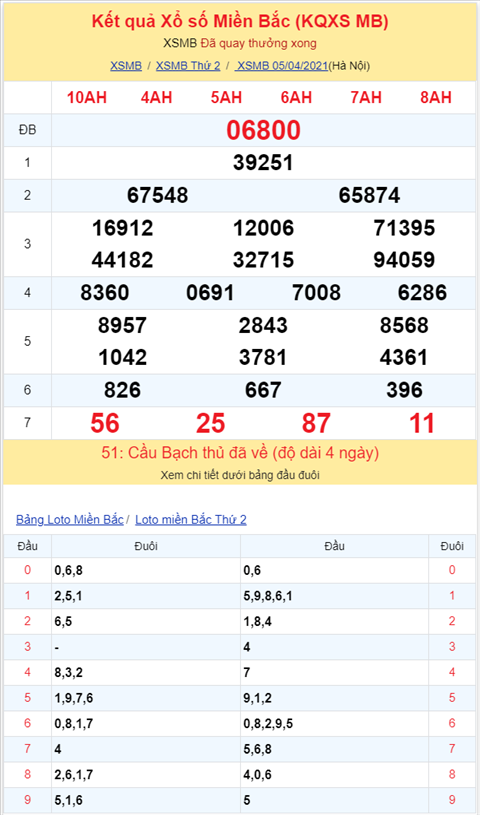This screenshot has height=815, width=480.
Task: Click the code 10AH in the header row
Action: [x=86, y=97]
